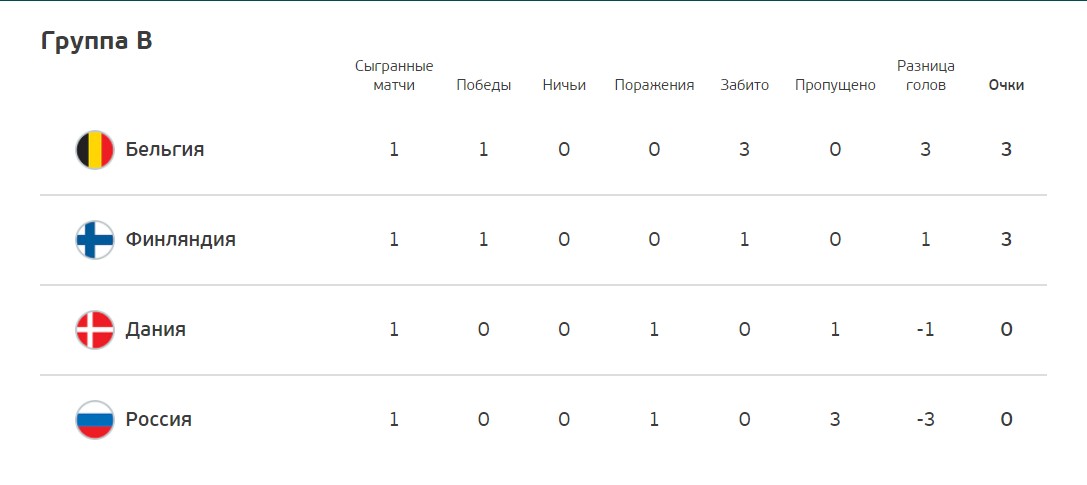Click the Забито column header

[x=745, y=85]
